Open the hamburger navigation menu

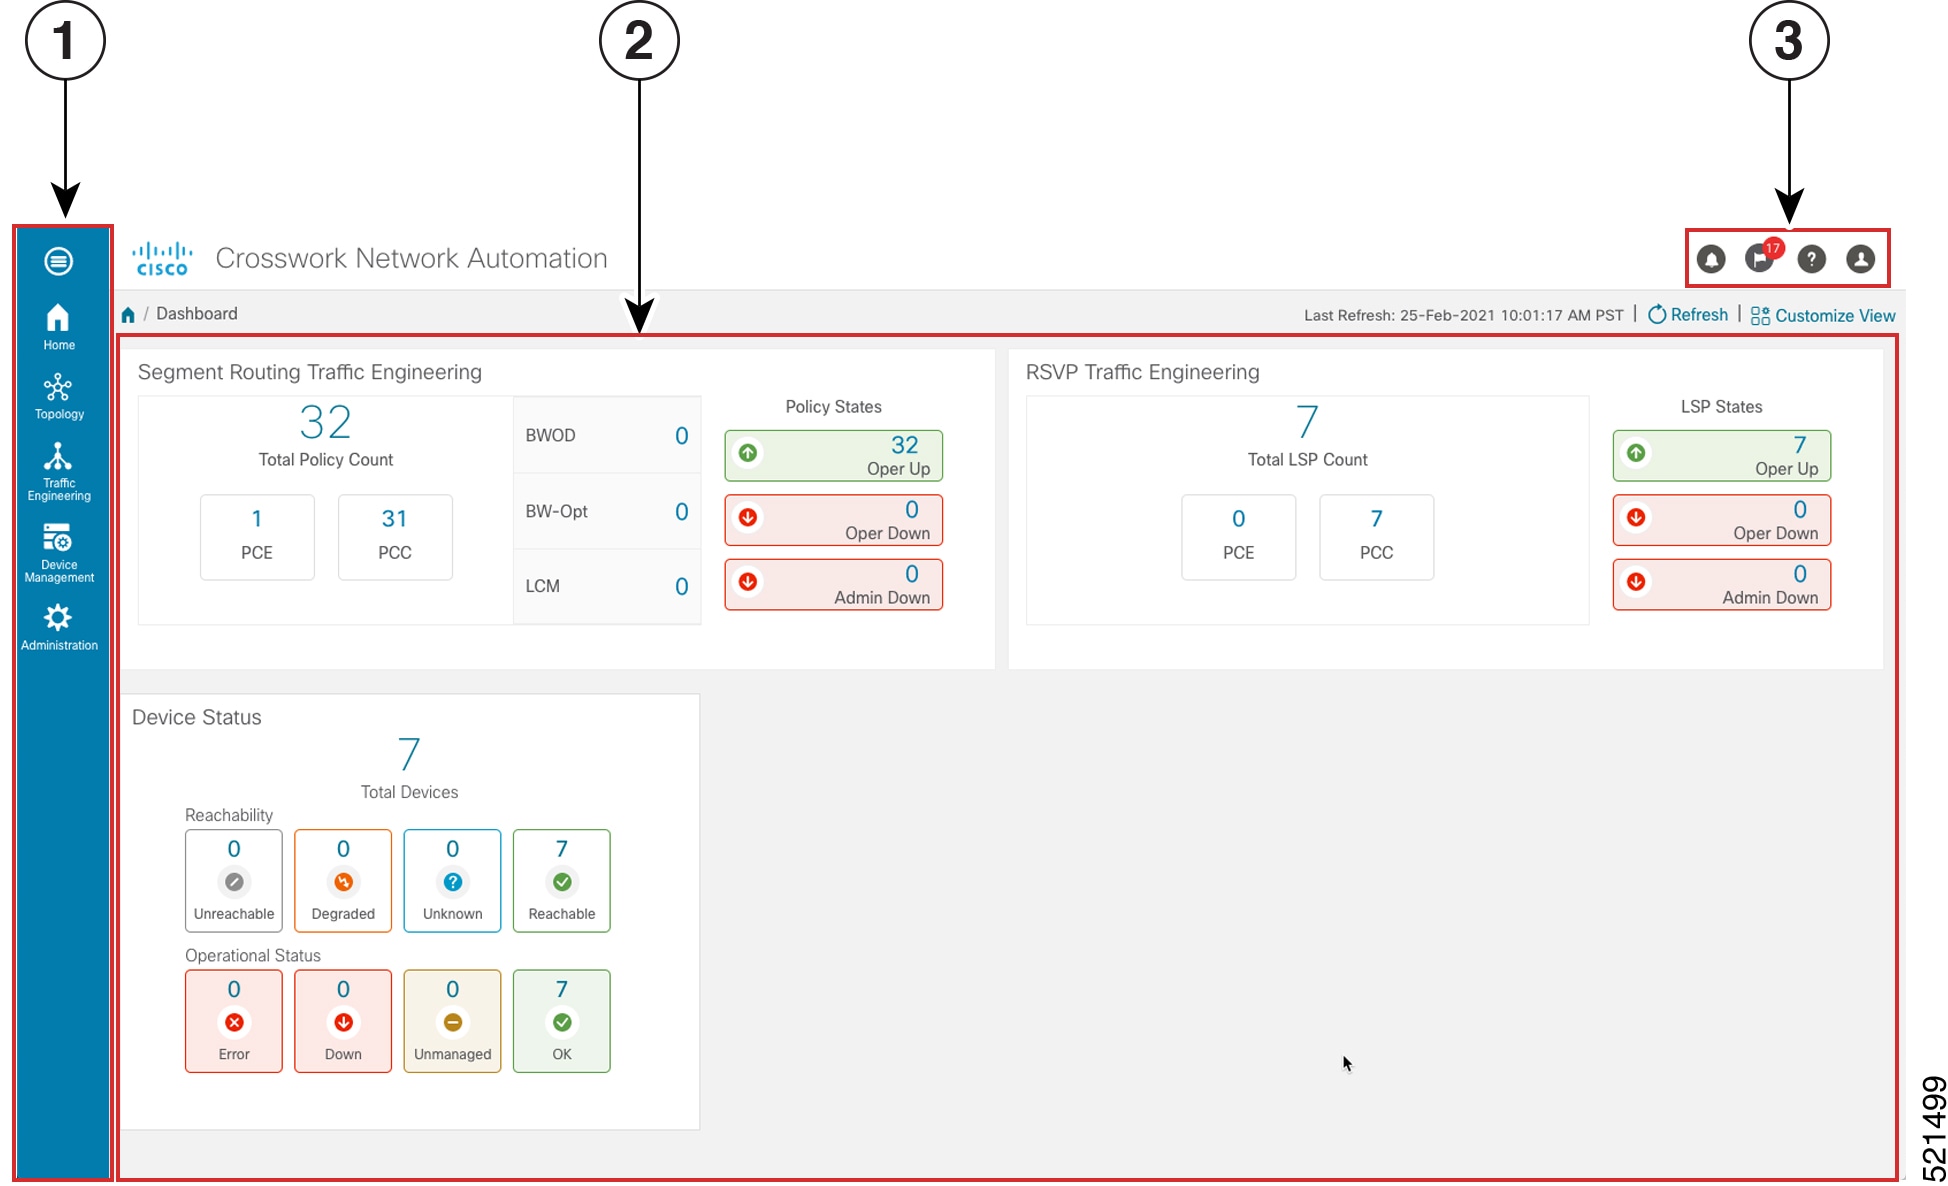click(x=59, y=260)
